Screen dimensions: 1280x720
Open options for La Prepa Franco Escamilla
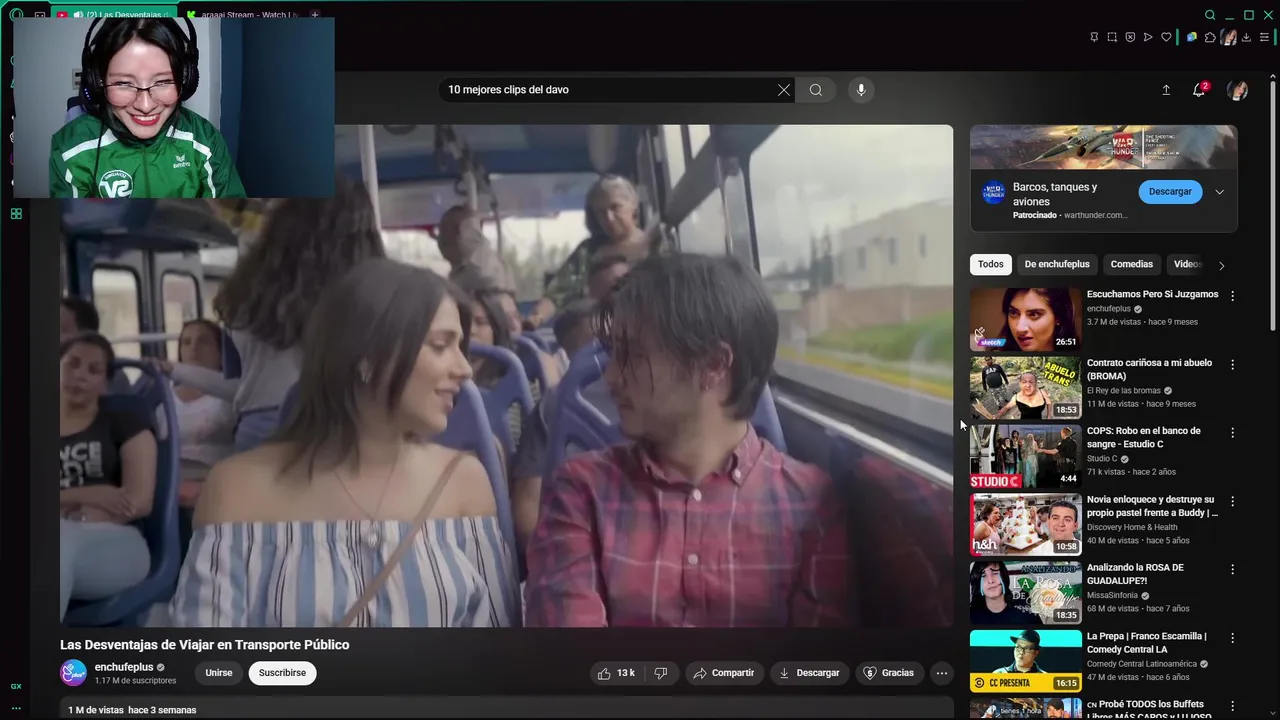point(1232,638)
